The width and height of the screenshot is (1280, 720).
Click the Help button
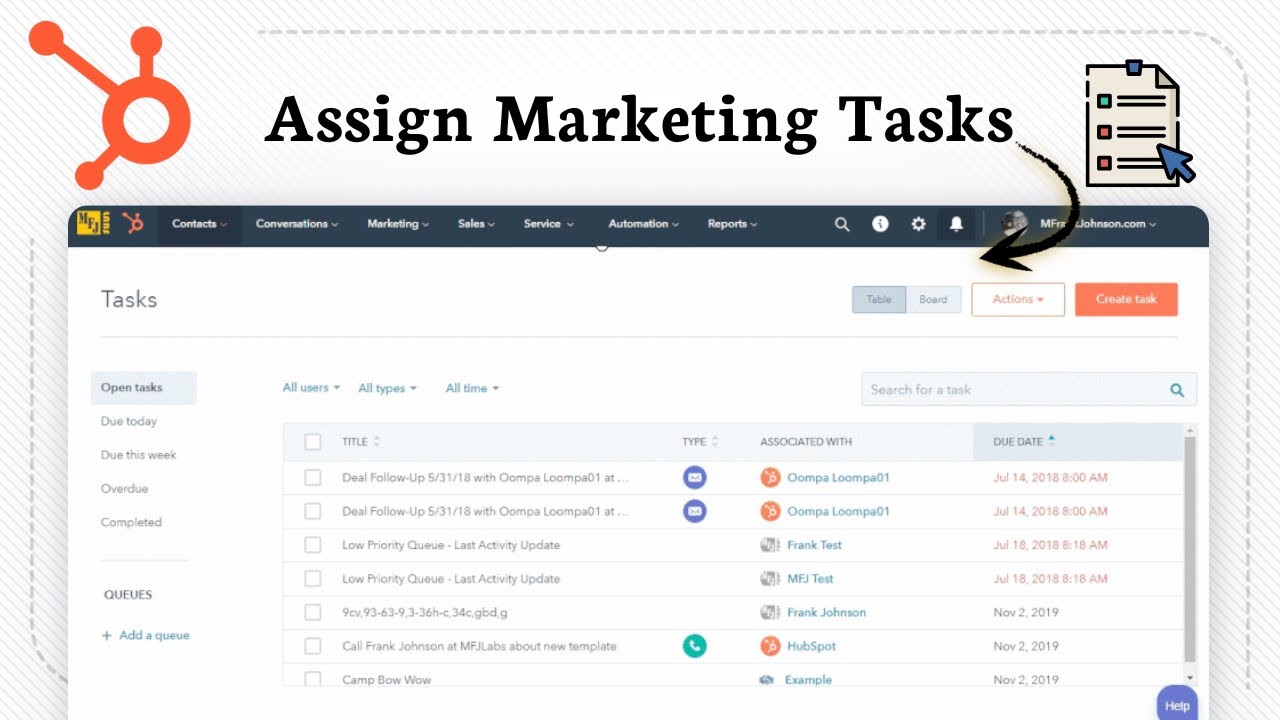[1177, 705]
